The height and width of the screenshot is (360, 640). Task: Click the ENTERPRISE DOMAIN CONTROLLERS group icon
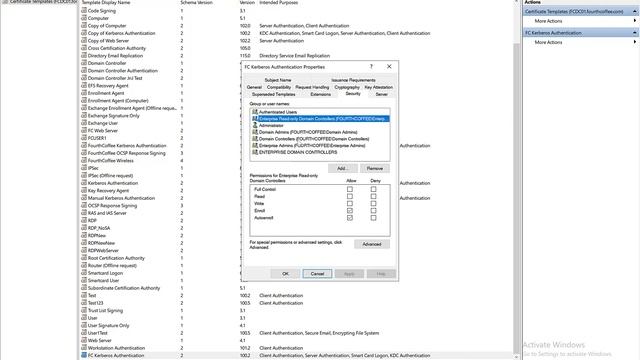255,152
